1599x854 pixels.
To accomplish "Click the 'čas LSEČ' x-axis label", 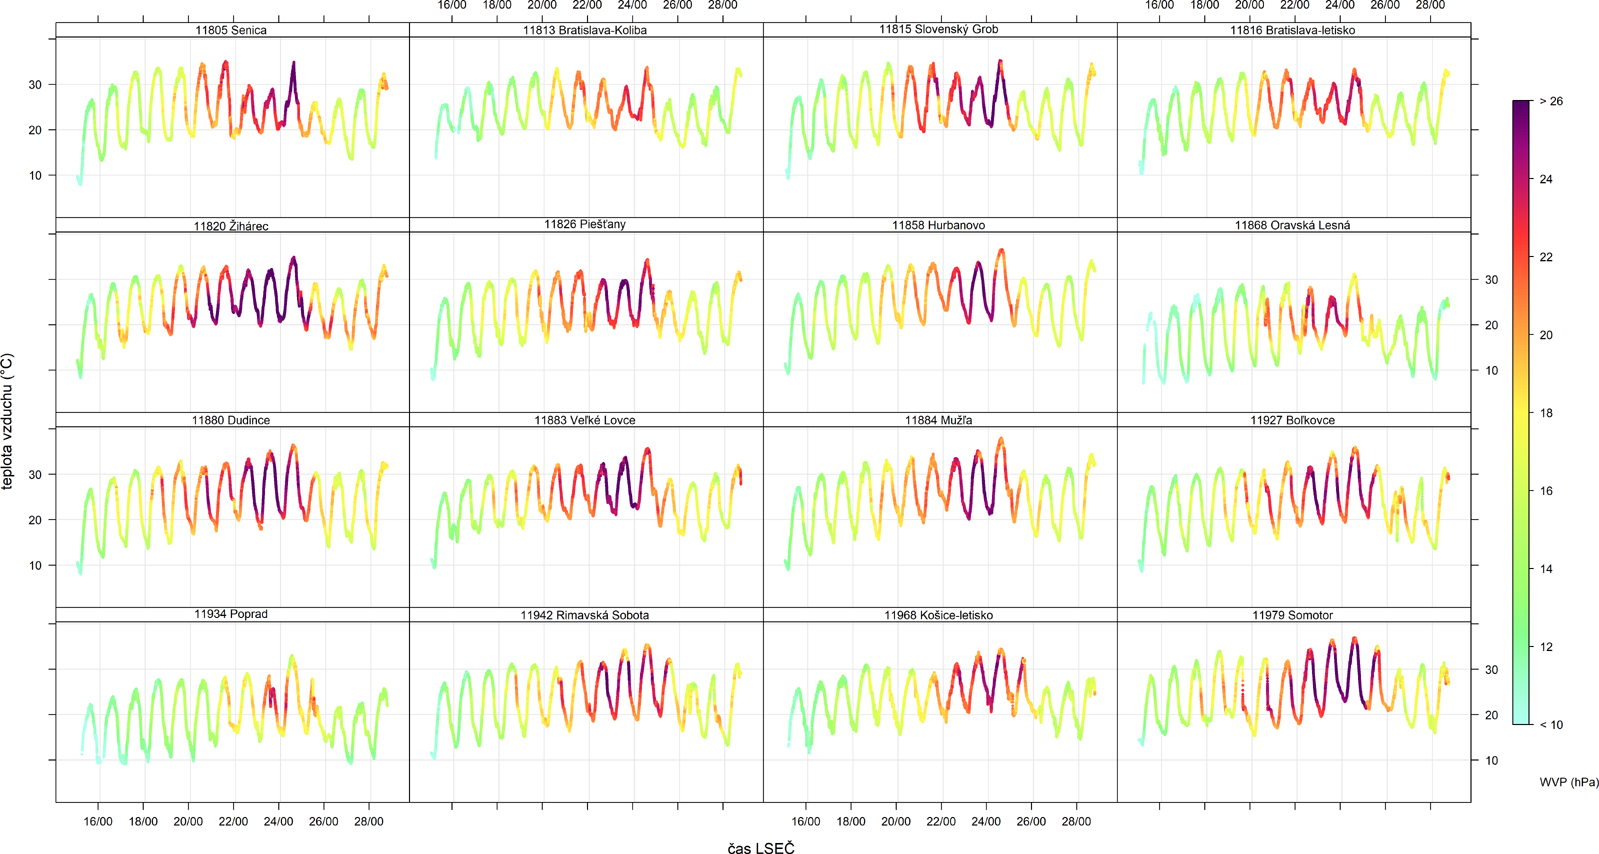I will (761, 848).
